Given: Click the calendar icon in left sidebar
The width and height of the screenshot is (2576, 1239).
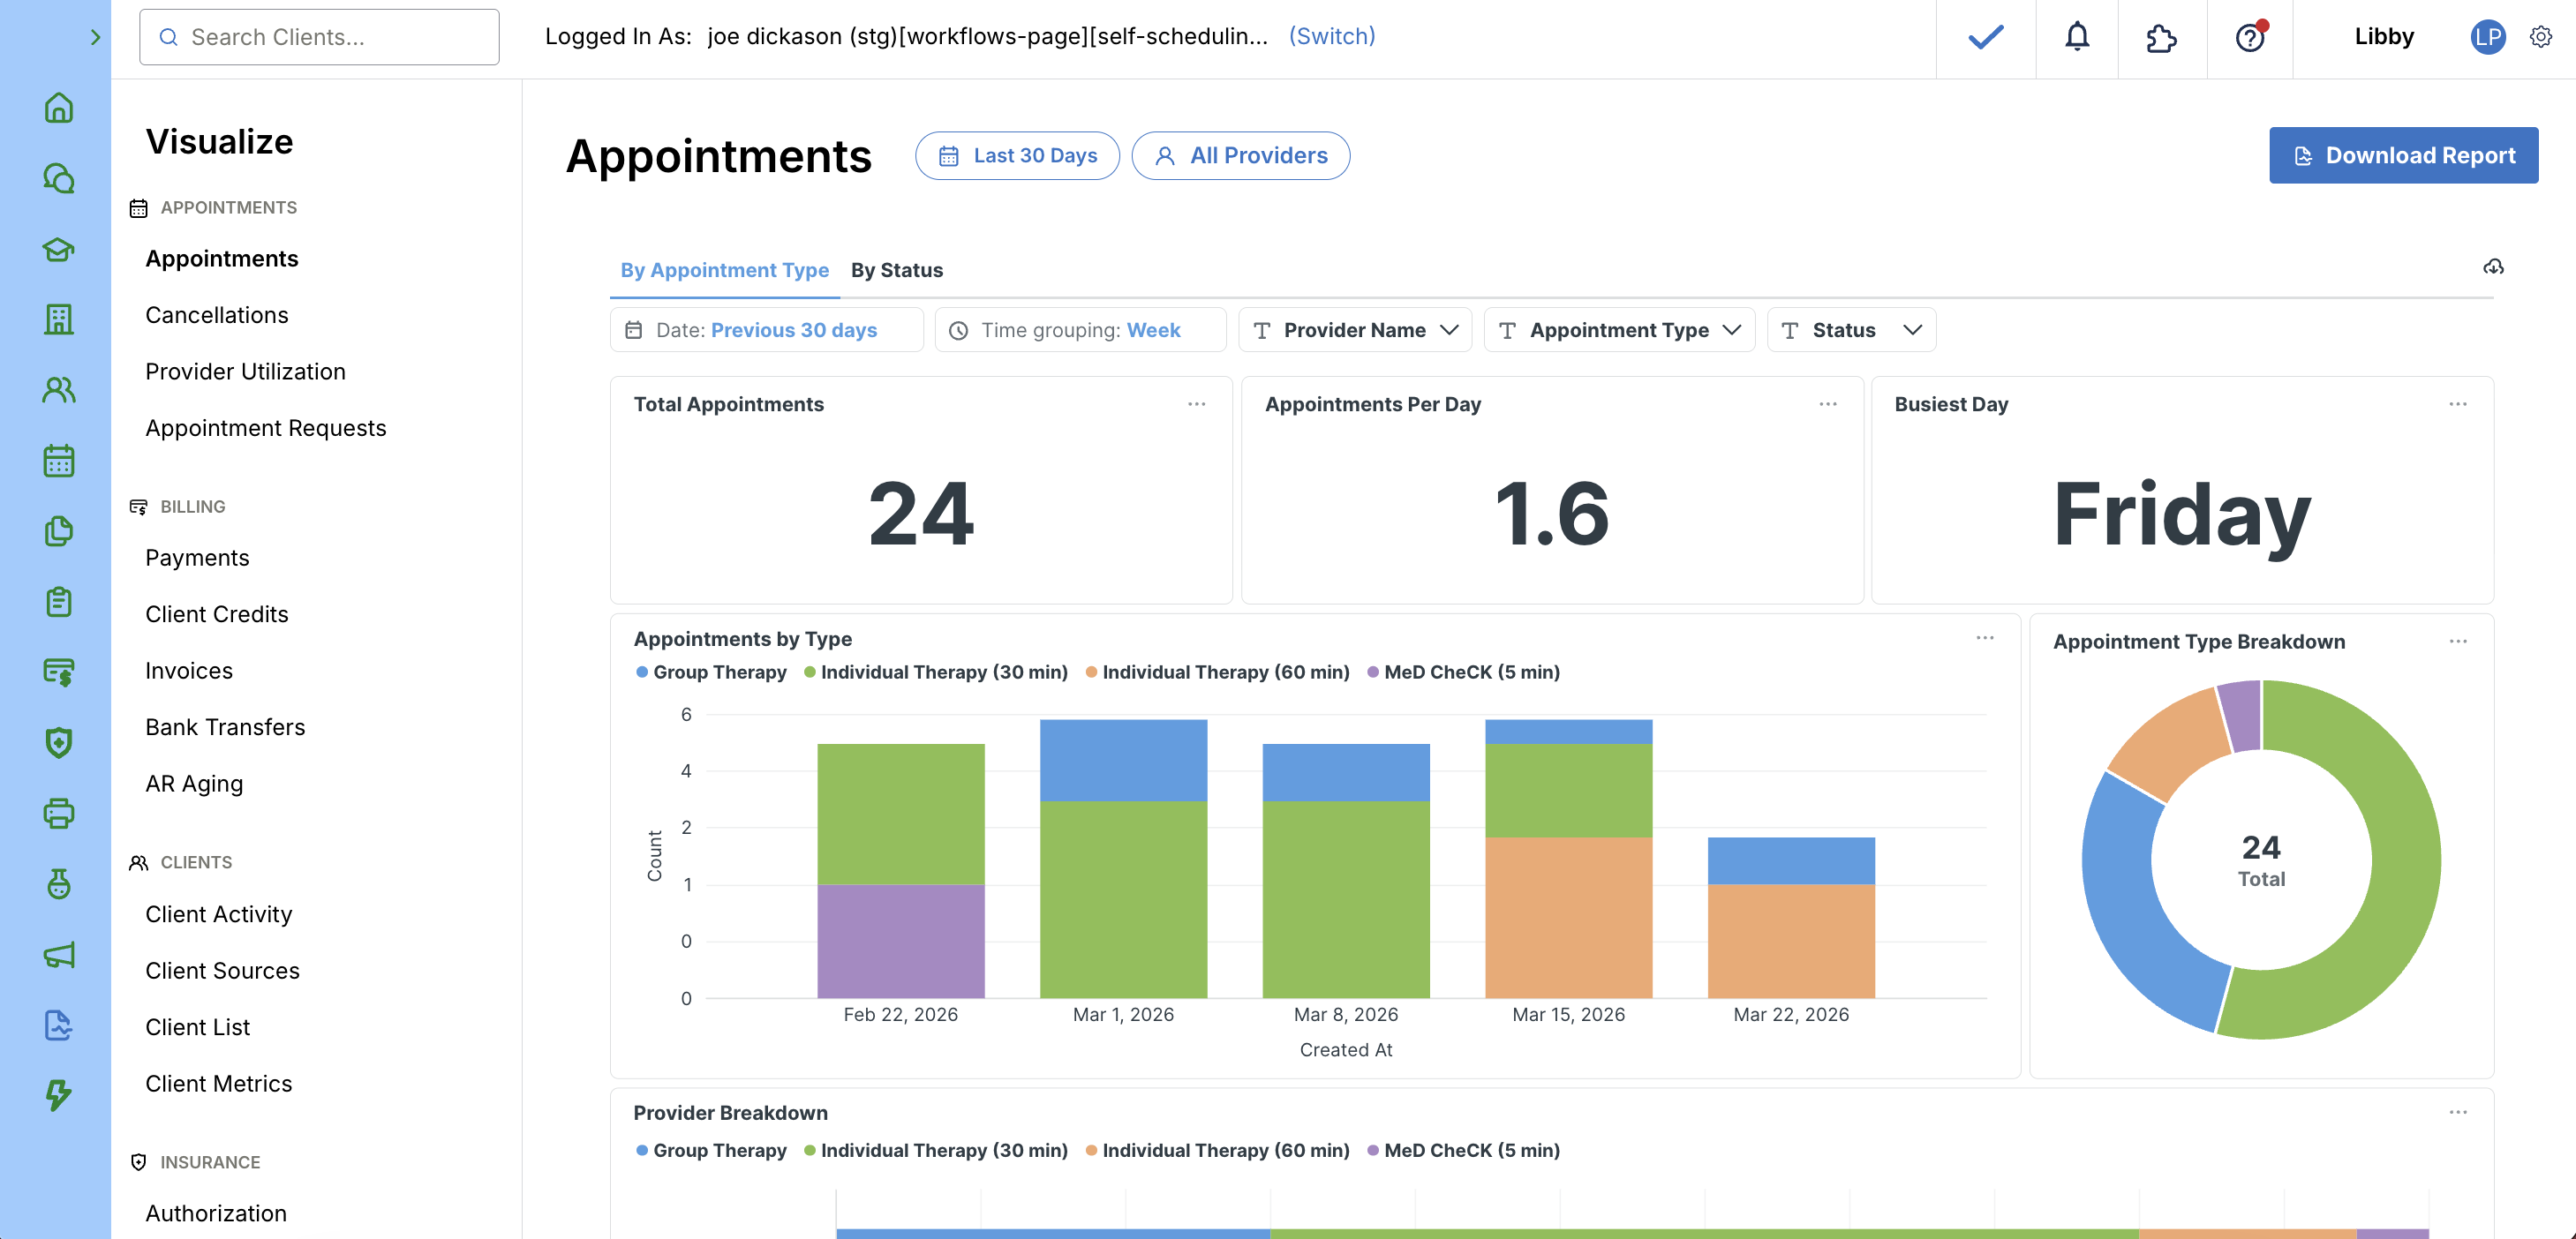Looking at the screenshot, I should click(x=58, y=461).
